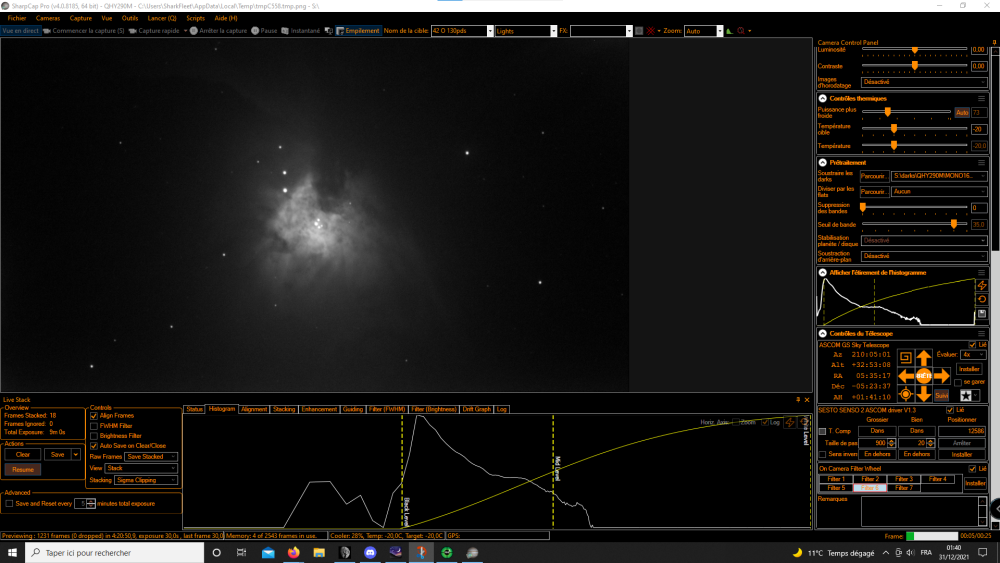Viewport: 1000px width, 563px height.
Task: Enable the FWHM Filter checkbox
Action: 94,426
